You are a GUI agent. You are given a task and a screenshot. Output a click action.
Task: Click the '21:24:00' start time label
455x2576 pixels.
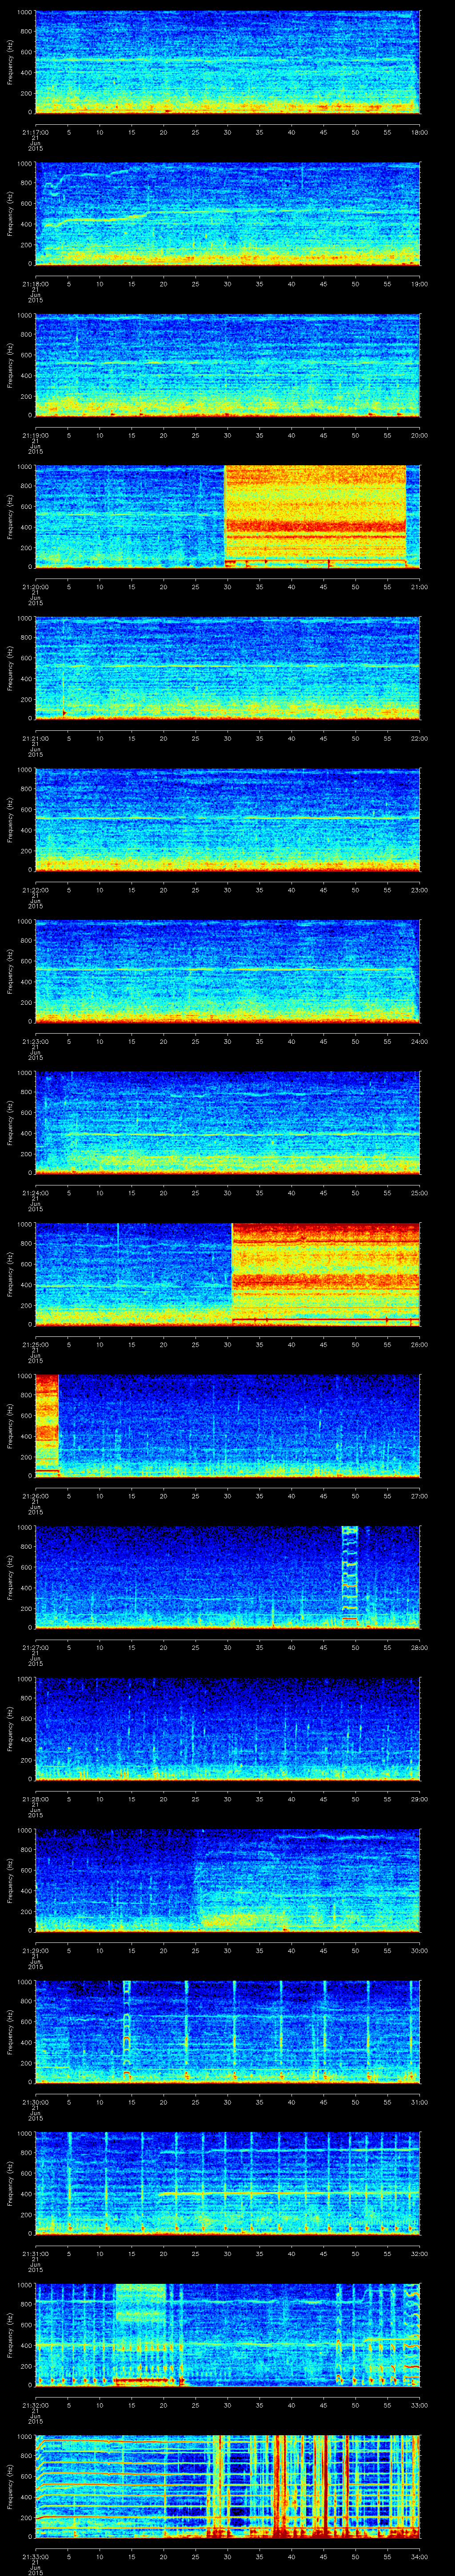(x=35, y=1192)
